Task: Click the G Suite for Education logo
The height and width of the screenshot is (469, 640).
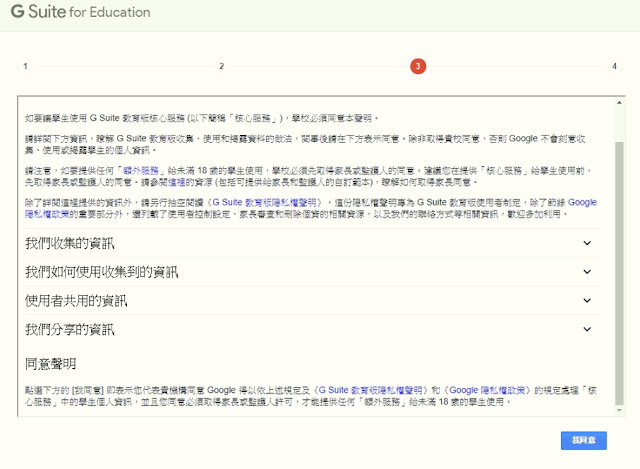Action: [80, 11]
